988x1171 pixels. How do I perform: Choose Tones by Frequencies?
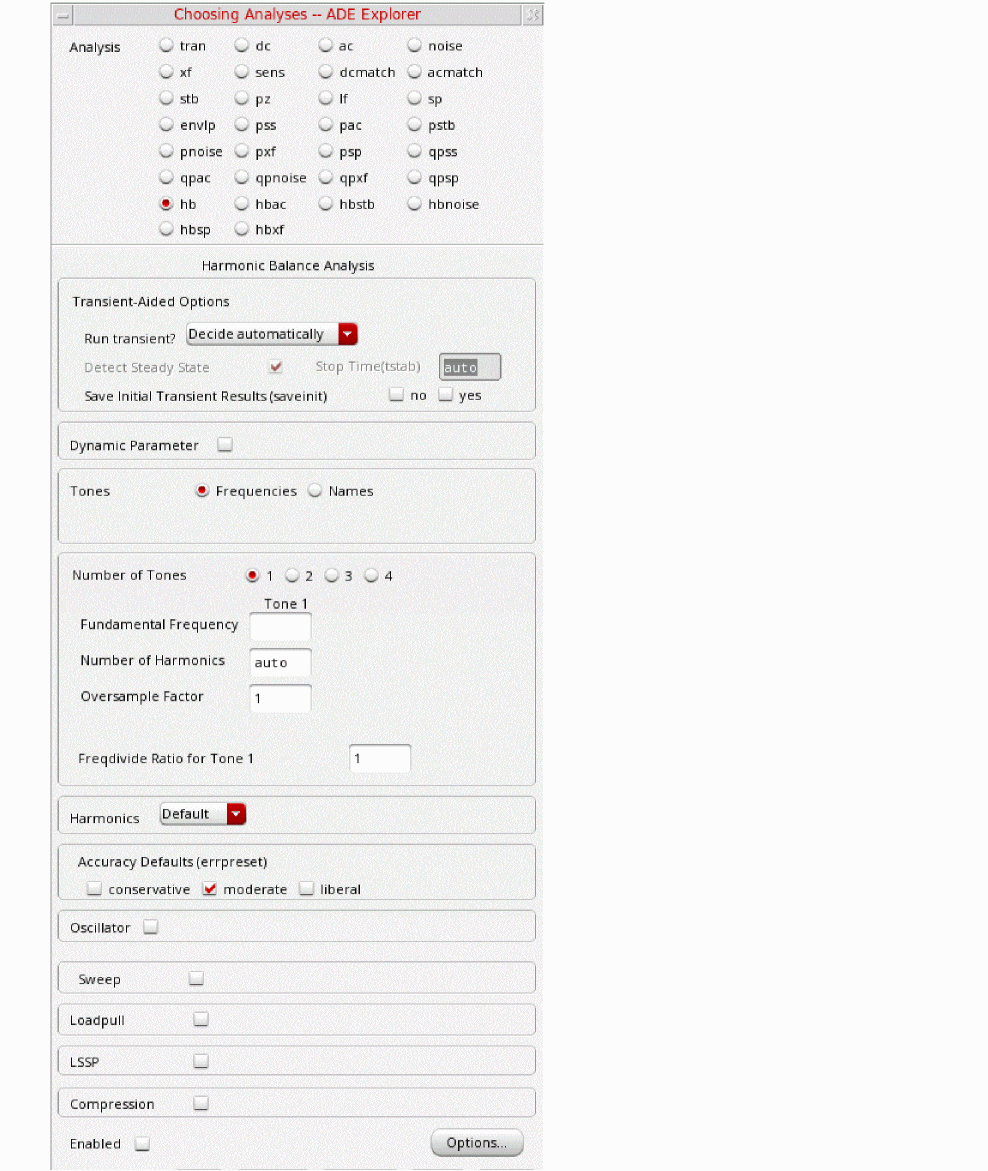202,491
